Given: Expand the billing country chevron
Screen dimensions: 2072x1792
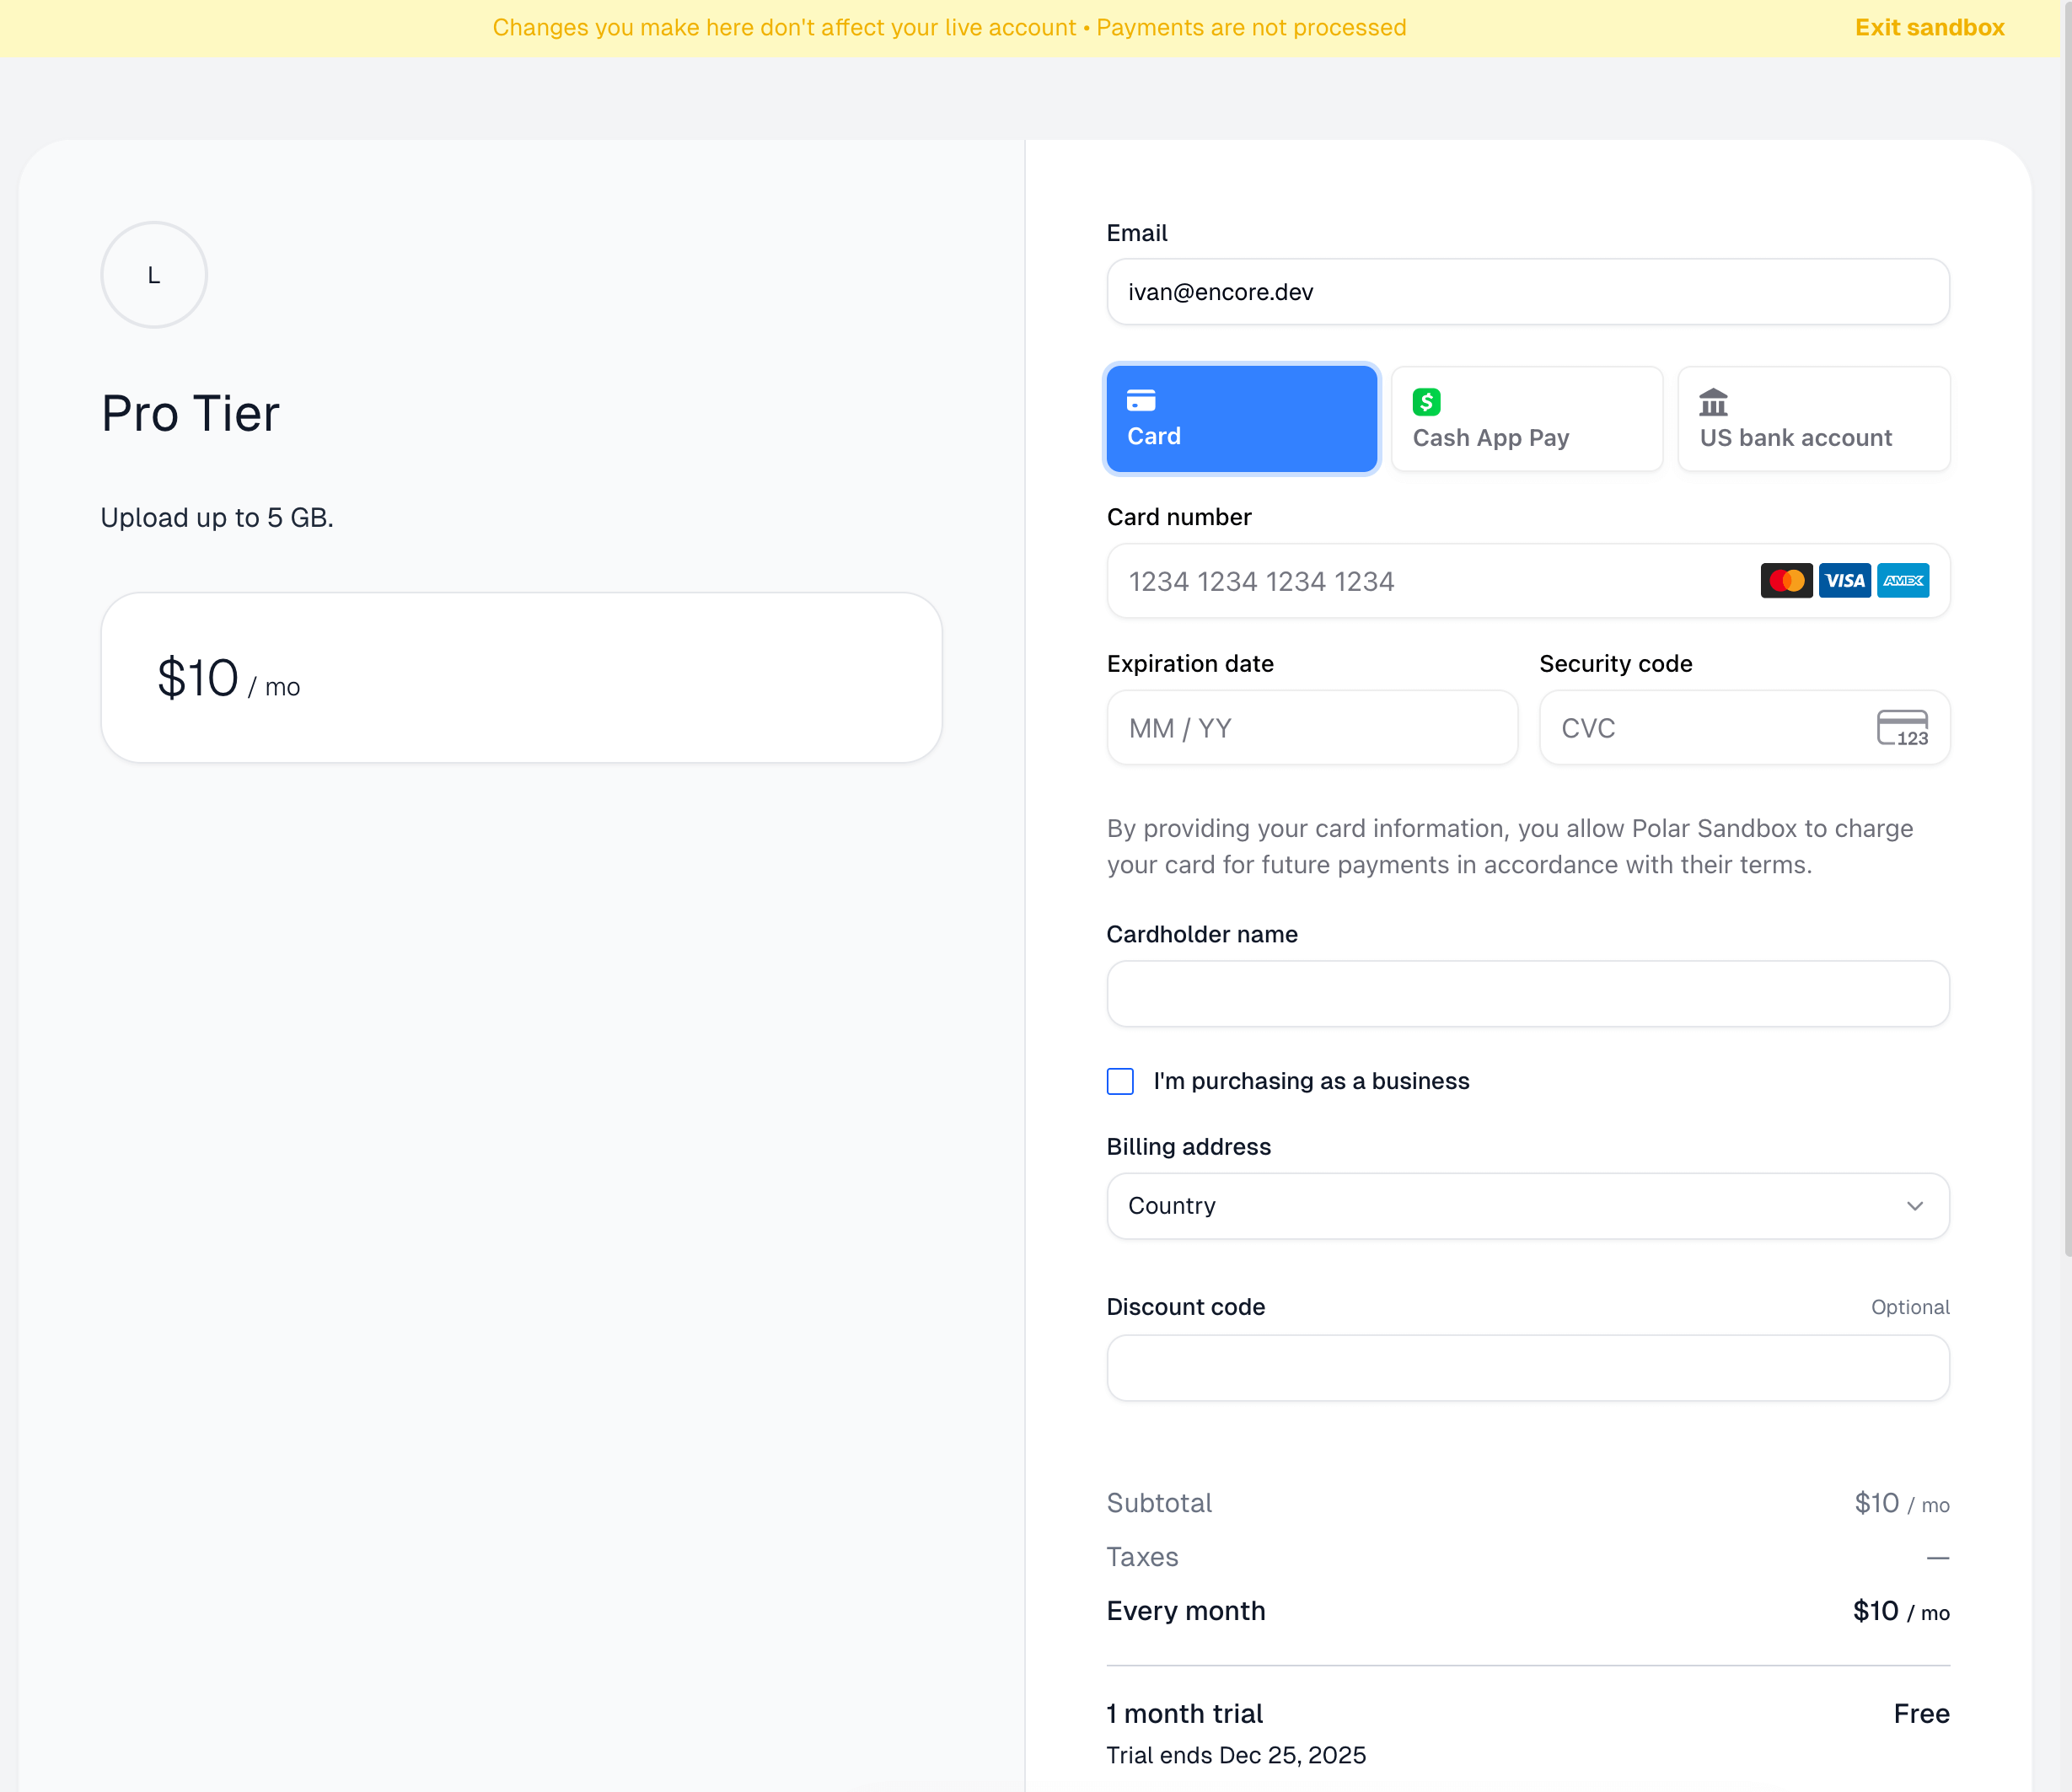Looking at the screenshot, I should [x=1915, y=1206].
